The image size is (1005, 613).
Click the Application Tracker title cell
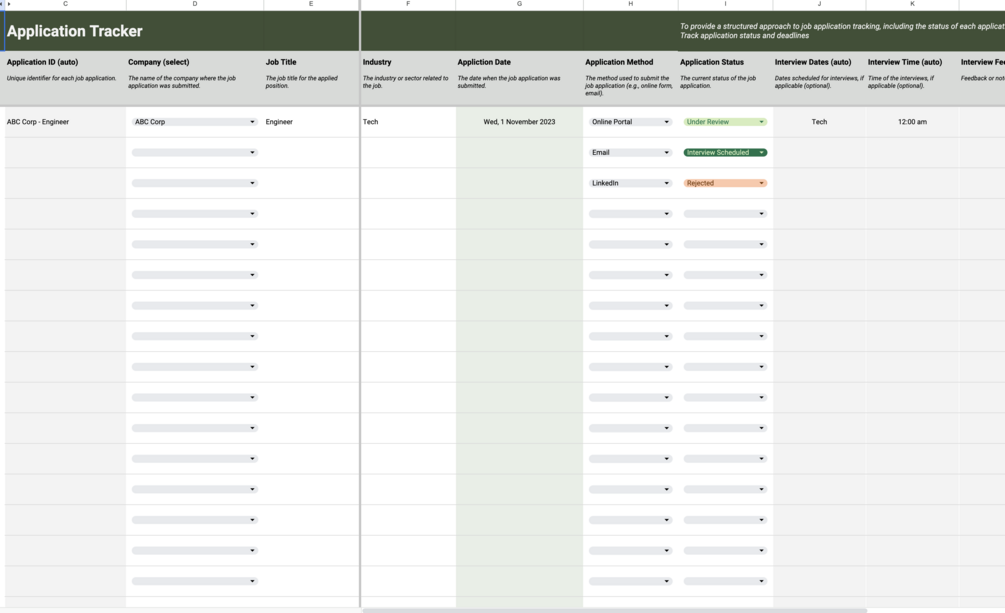[75, 31]
